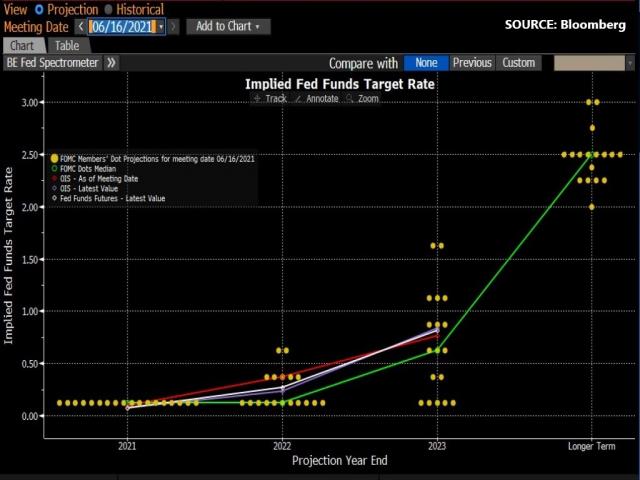Go to previous meeting date arrow

click(x=80, y=27)
